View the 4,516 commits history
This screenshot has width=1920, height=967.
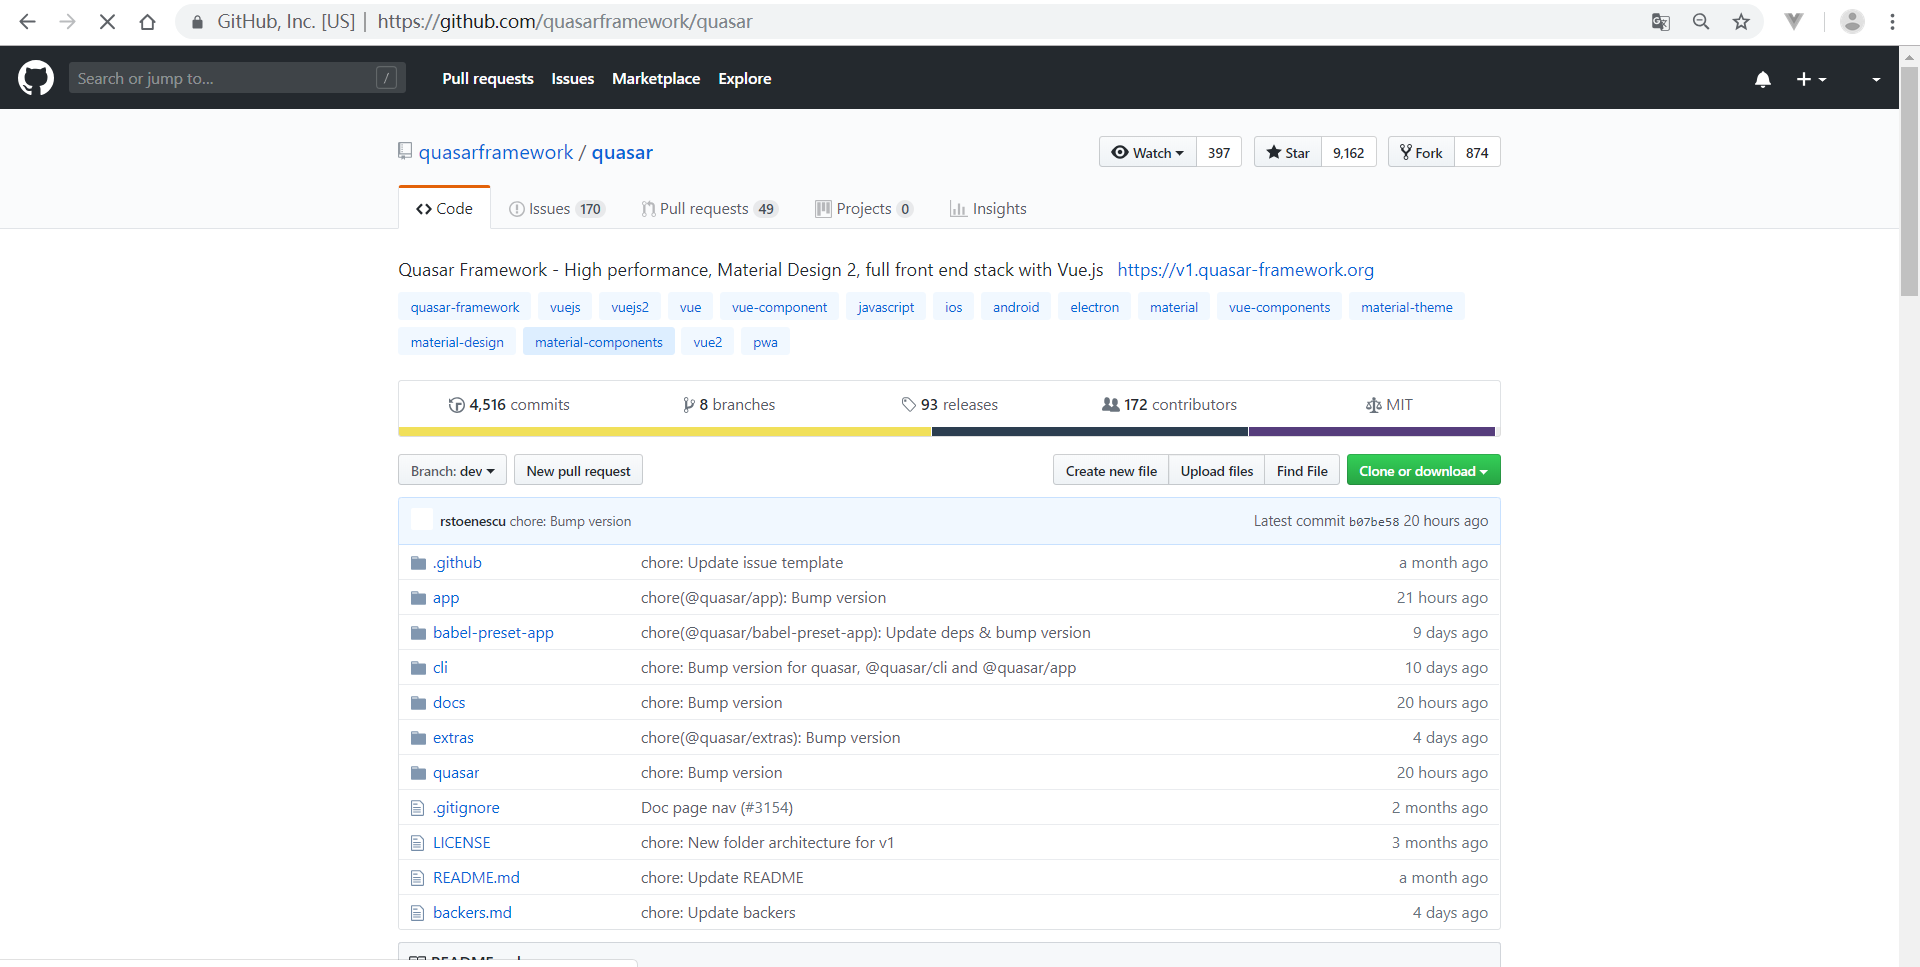[509, 404]
